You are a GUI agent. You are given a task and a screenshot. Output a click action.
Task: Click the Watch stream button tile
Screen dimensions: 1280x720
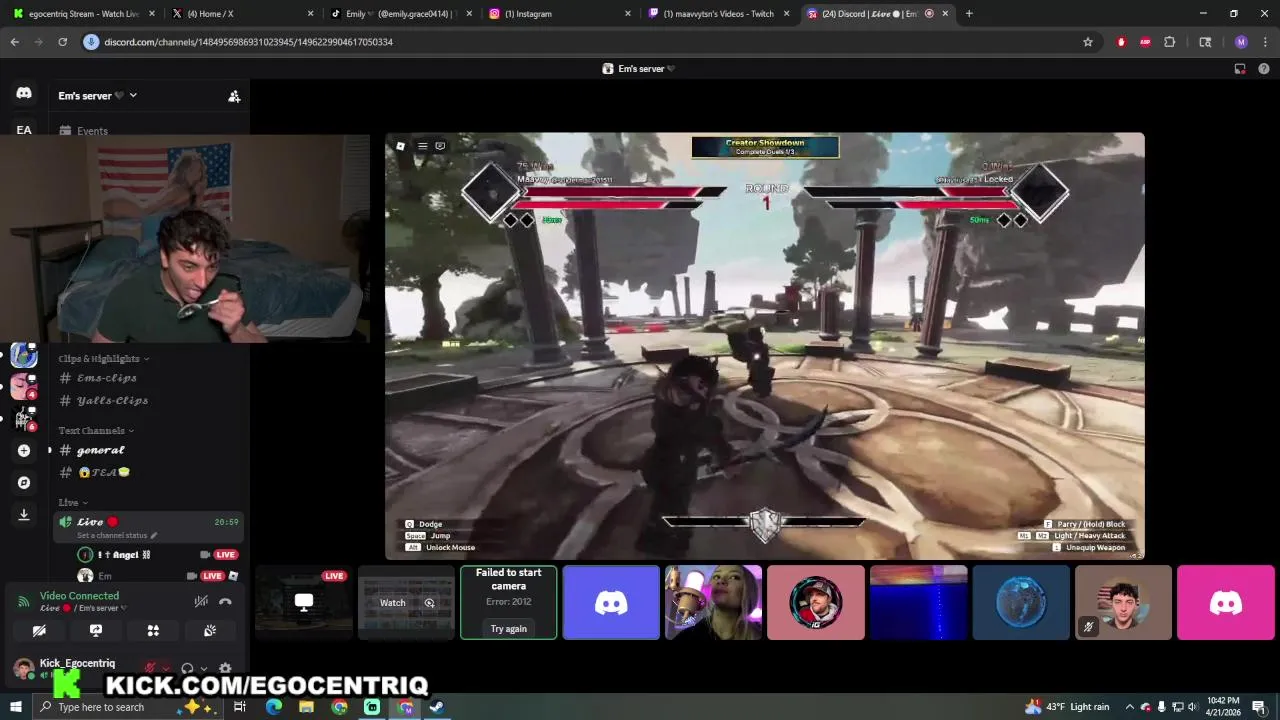(x=406, y=603)
